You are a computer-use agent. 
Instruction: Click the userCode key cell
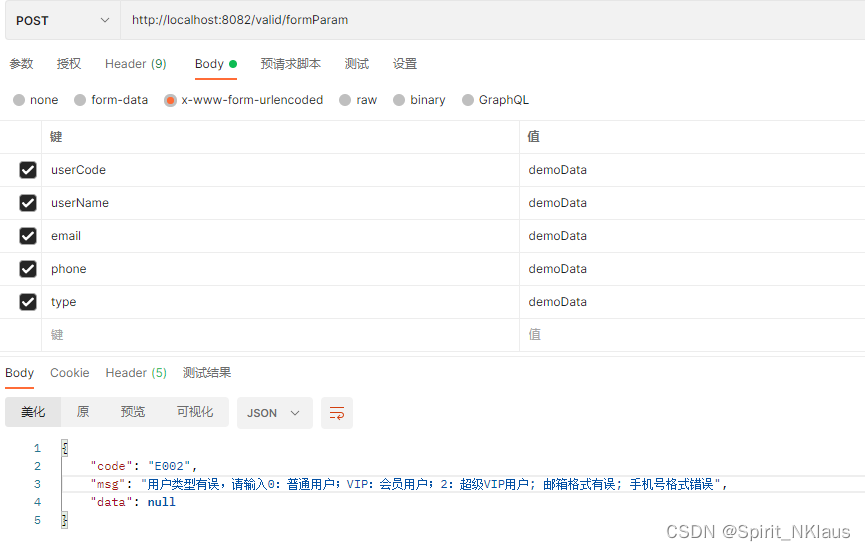(280, 170)
